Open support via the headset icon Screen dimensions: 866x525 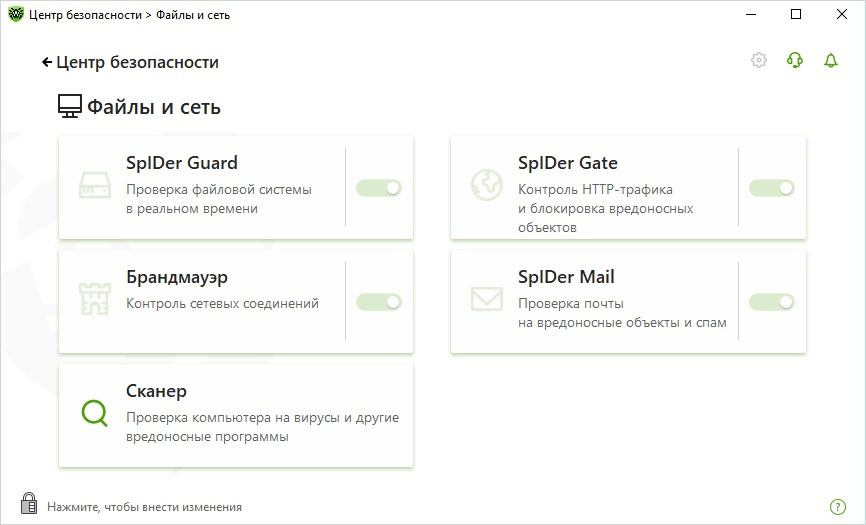tap(795, 61)
